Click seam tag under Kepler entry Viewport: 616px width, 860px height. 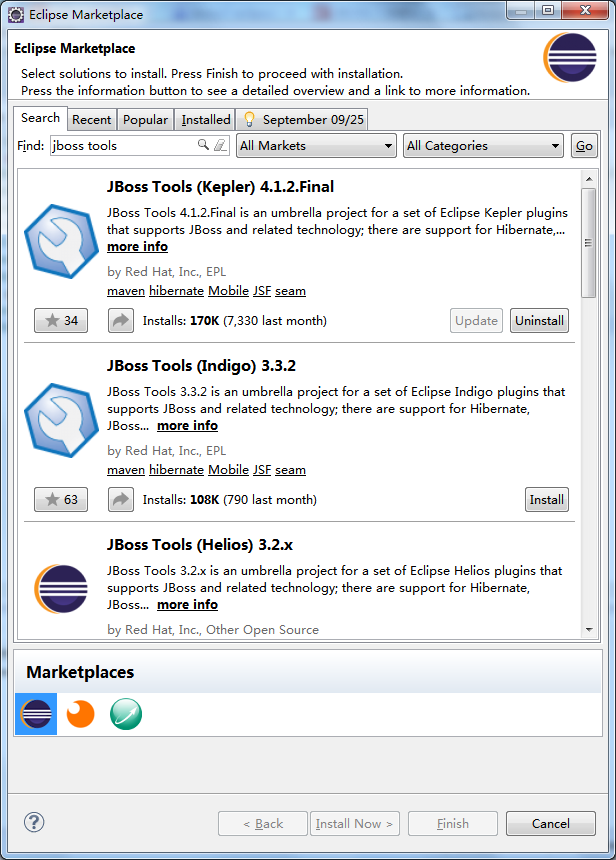click(291, 291)
